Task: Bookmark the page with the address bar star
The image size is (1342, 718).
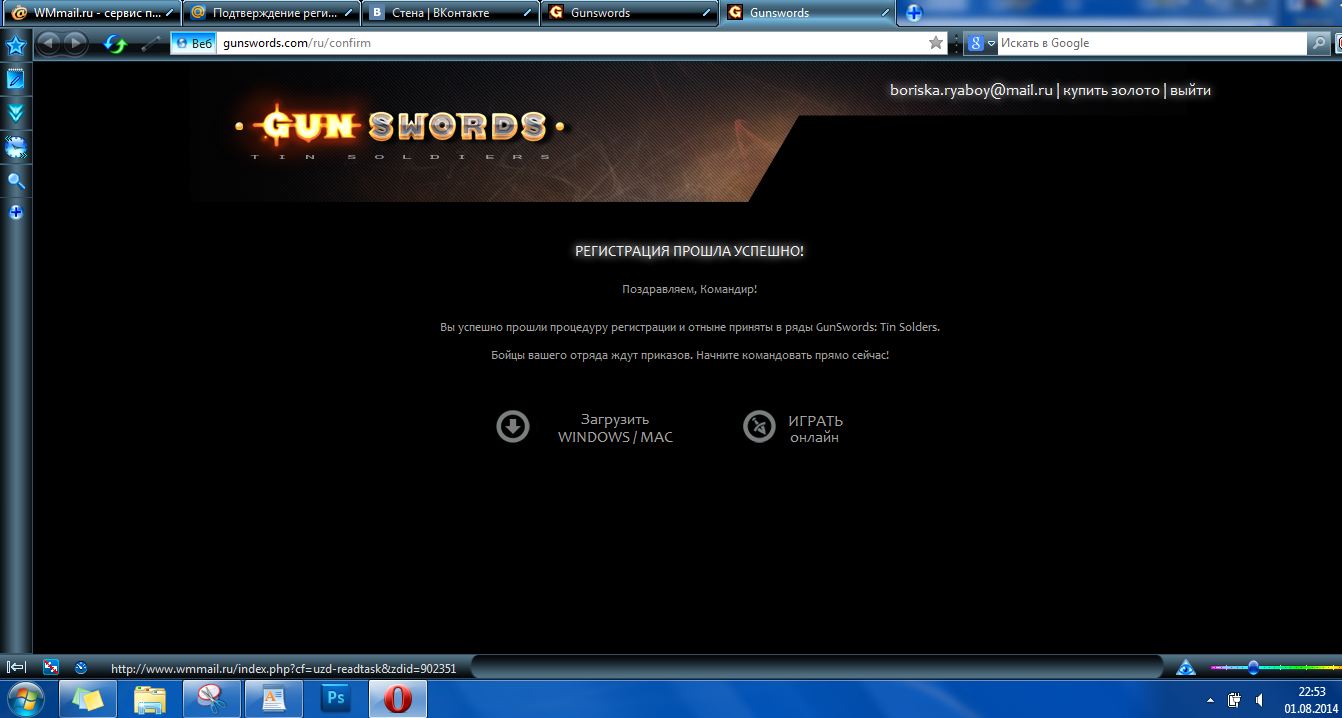Action: [x=936, y=43]
